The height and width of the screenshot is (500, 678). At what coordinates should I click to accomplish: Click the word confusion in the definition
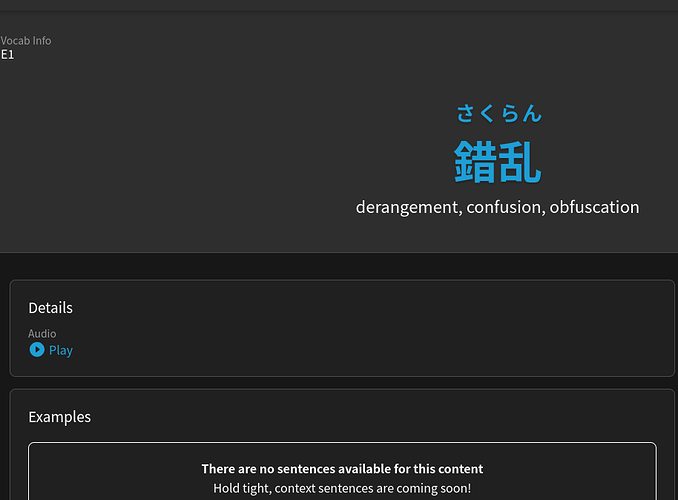pyautogui.click(x=505, y=207)
